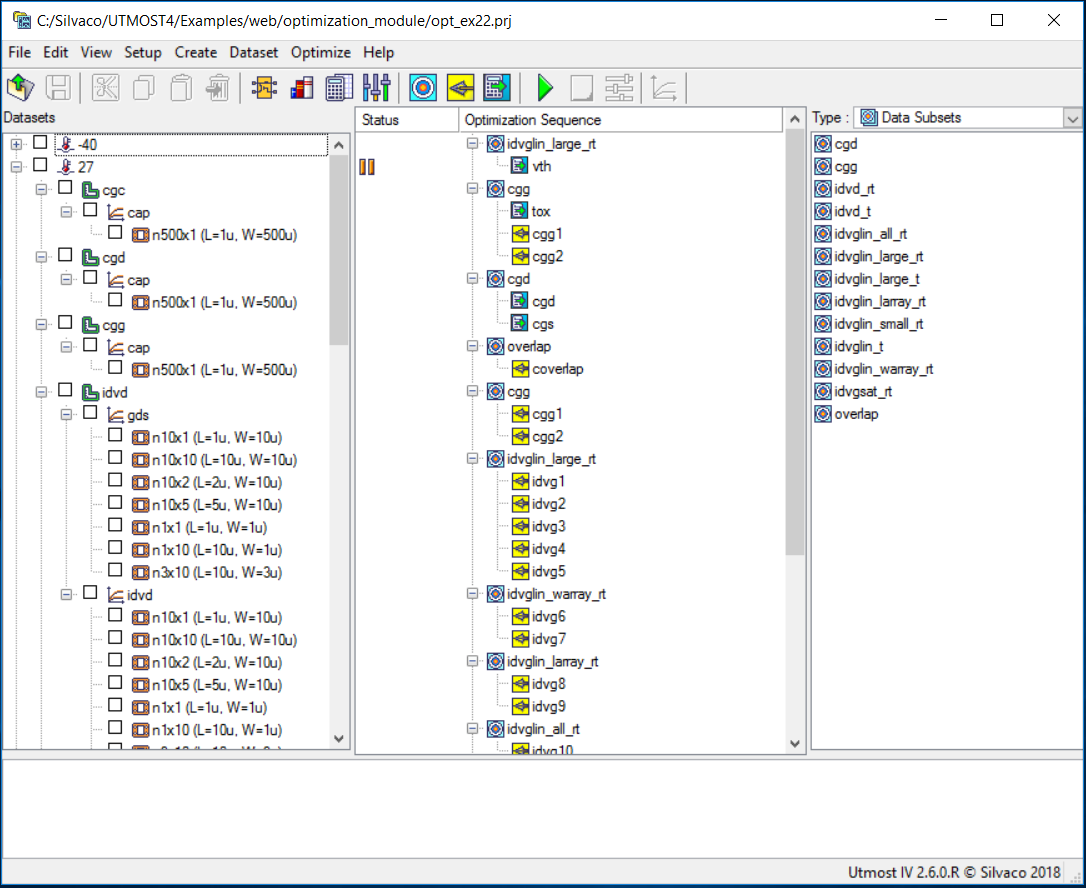The width and height of the screenshot is (1086, 888).
Task: Collapse the overlap sequence node
Action: coord(472,346)
